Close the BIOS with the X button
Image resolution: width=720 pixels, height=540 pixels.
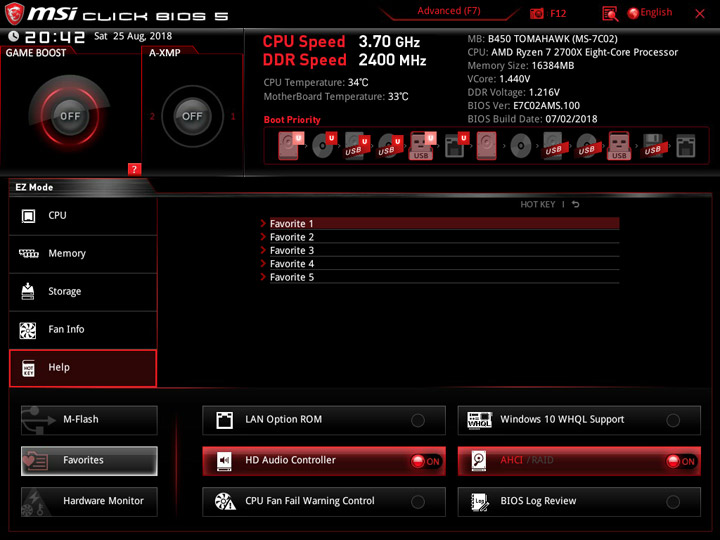(700, 14)
